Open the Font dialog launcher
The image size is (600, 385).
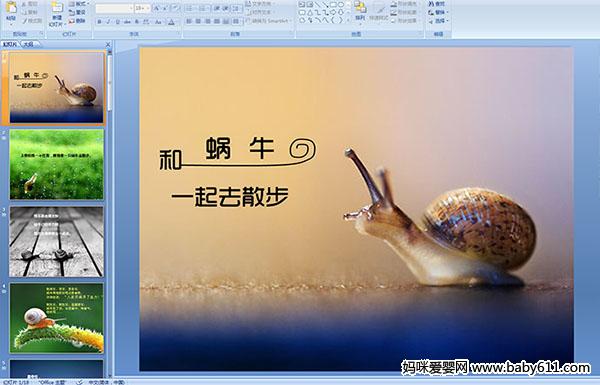coord(179,34)
